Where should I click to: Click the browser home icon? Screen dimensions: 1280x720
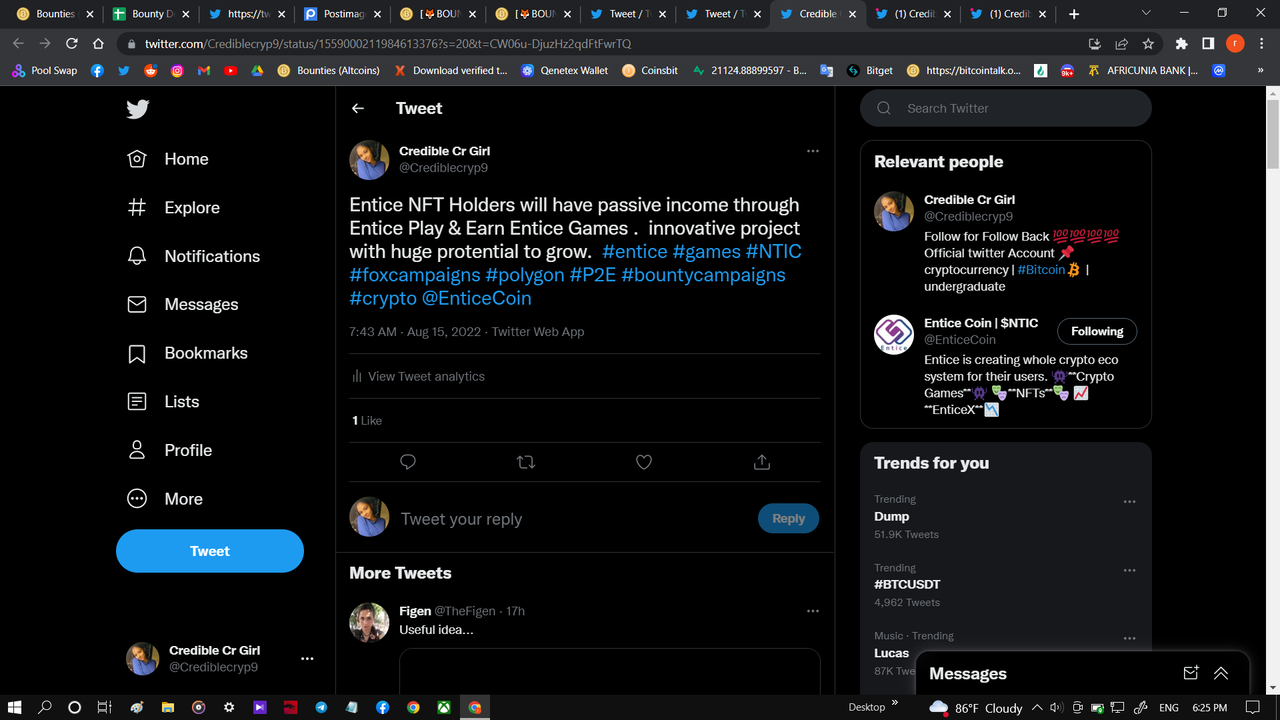pyautogui.click(x=98, y=44)
